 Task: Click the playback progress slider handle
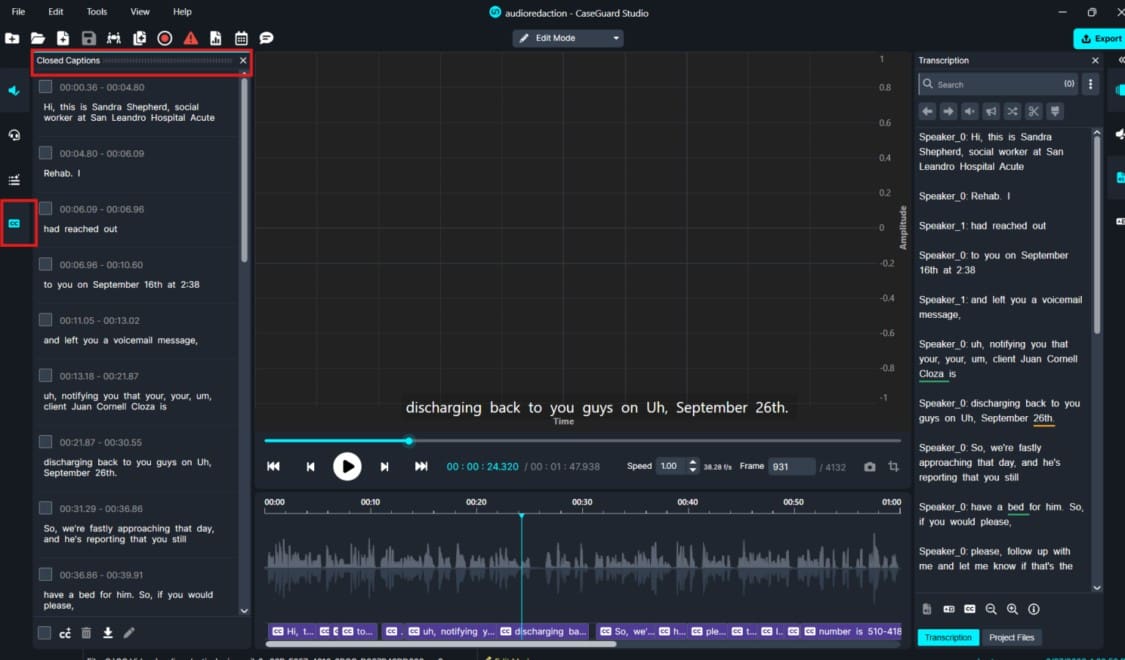point(409,441)
